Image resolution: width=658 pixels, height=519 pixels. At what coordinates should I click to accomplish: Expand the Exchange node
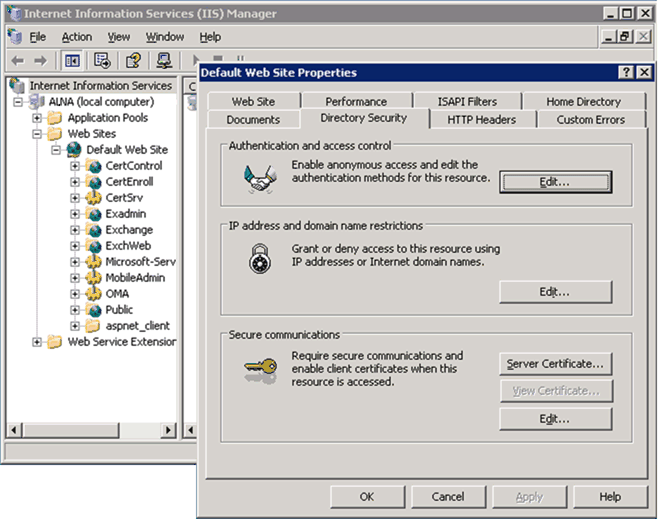(75, 230)
